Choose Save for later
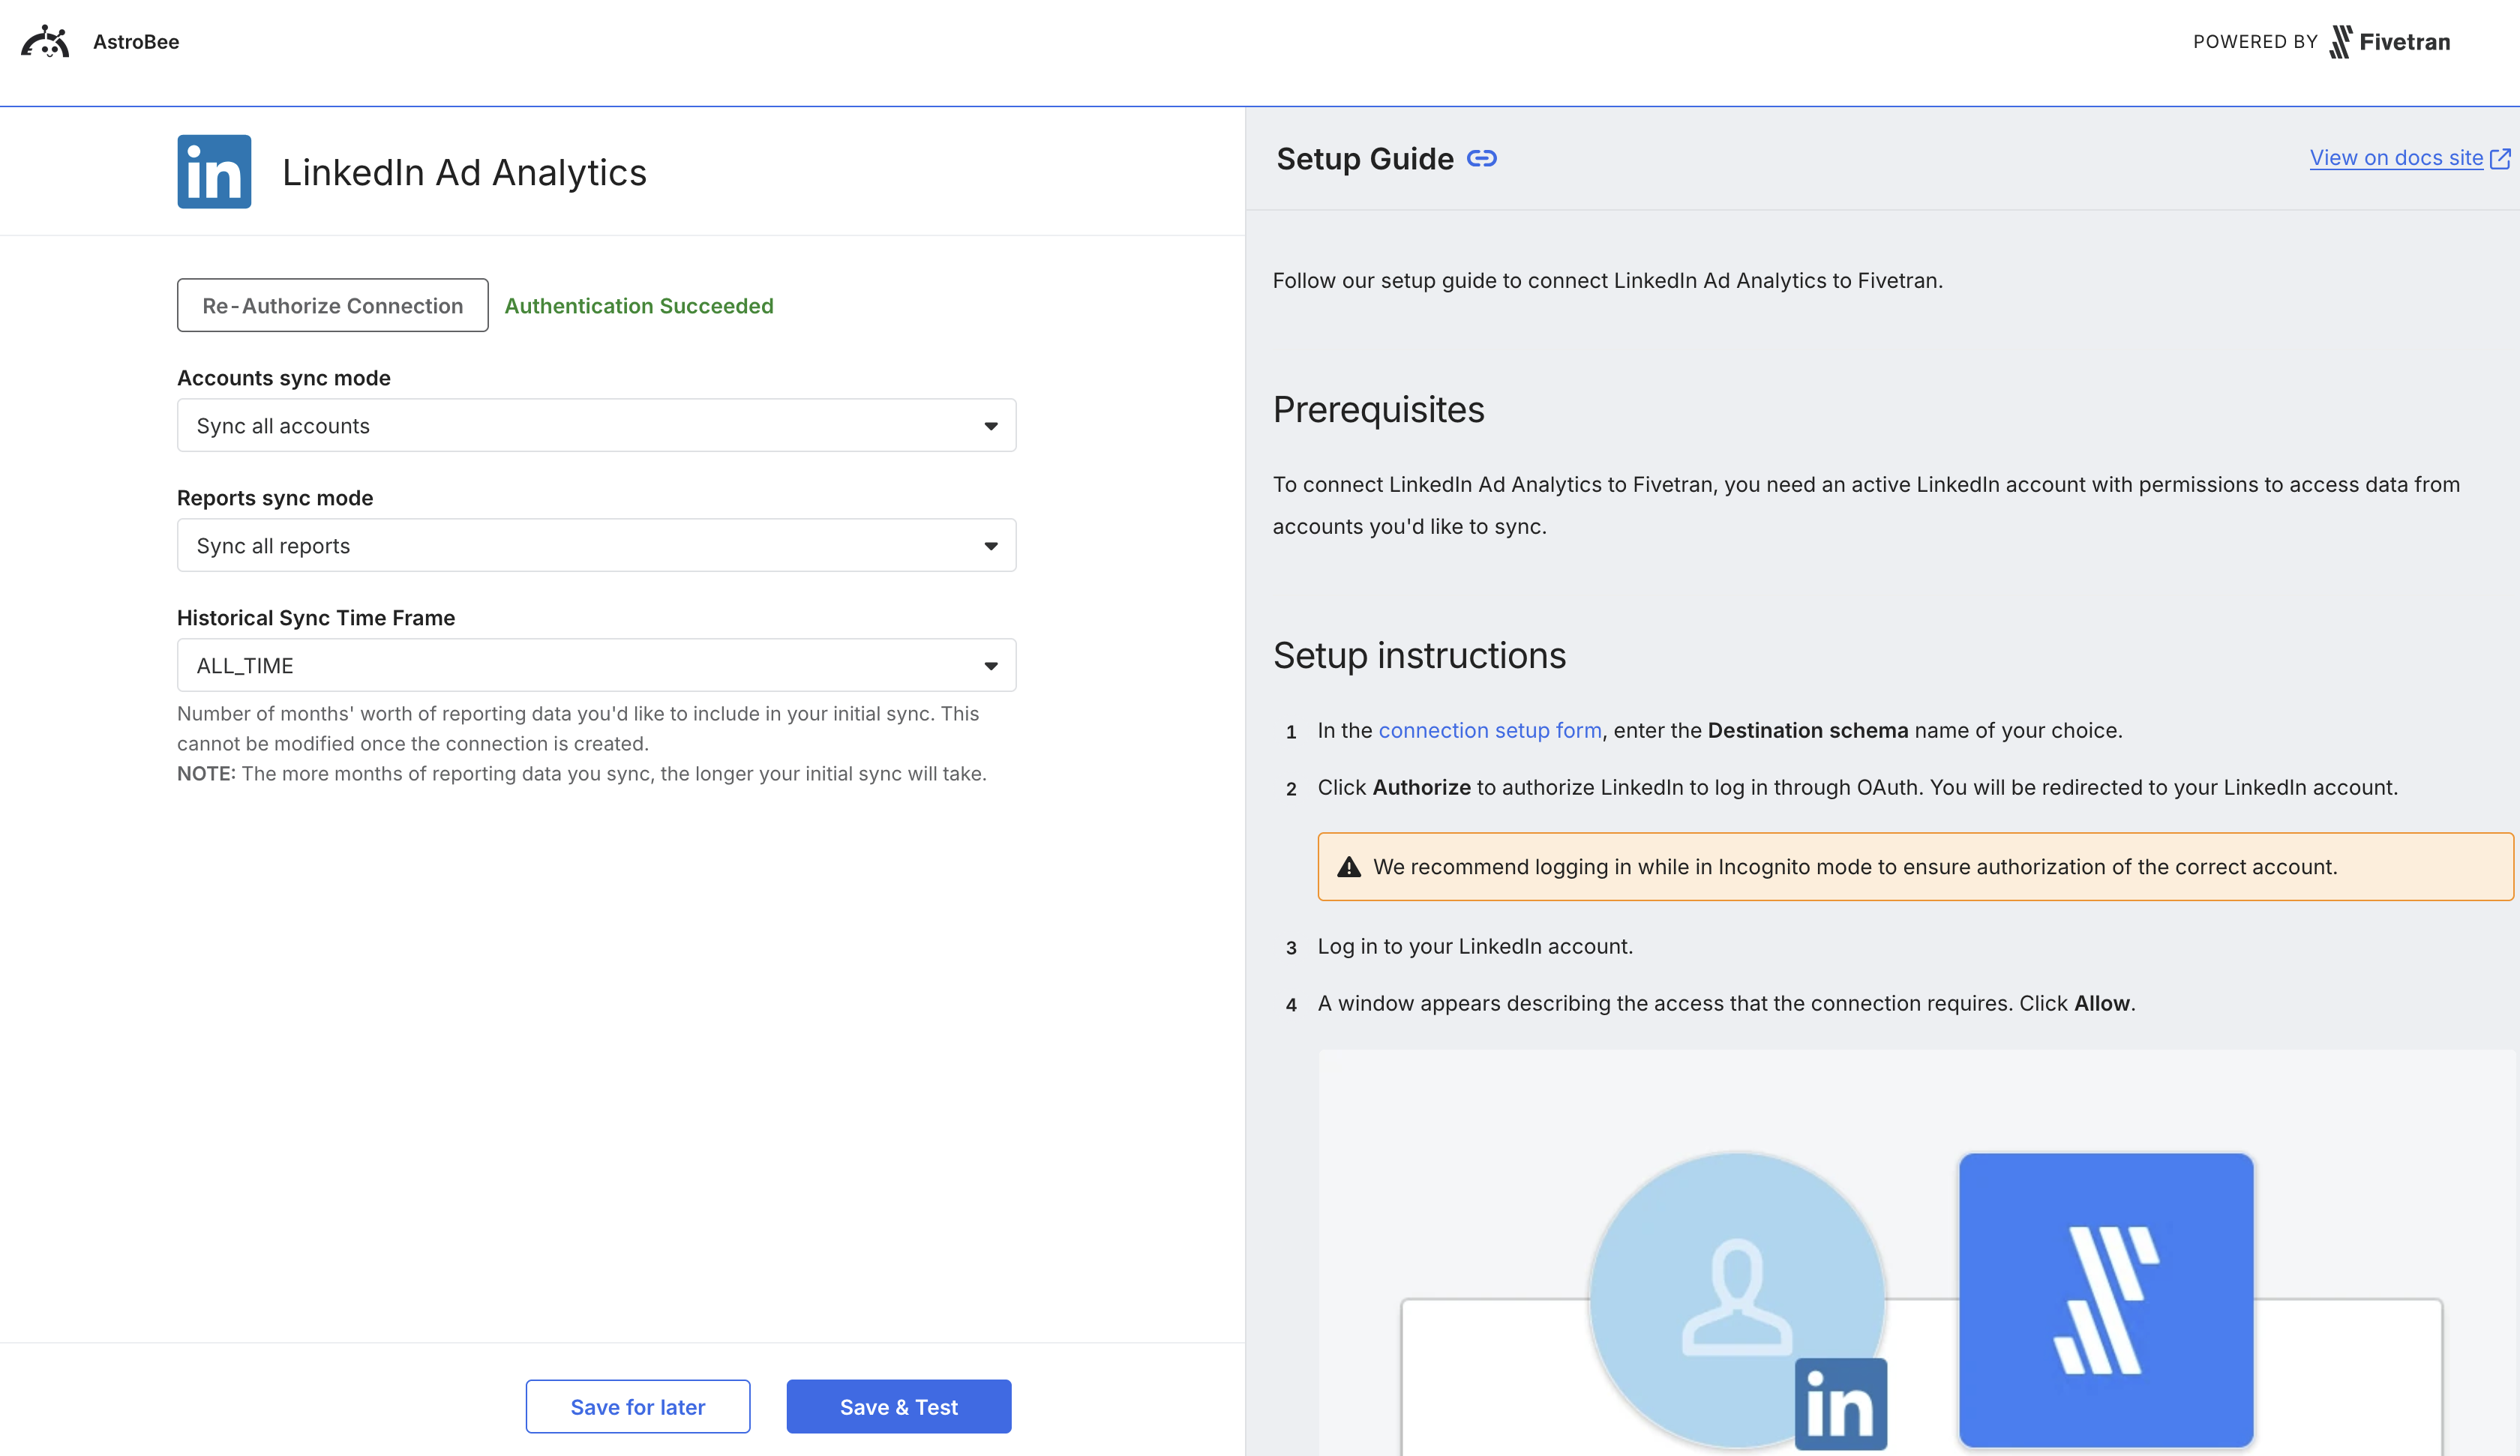 (x=637, y=1406)
